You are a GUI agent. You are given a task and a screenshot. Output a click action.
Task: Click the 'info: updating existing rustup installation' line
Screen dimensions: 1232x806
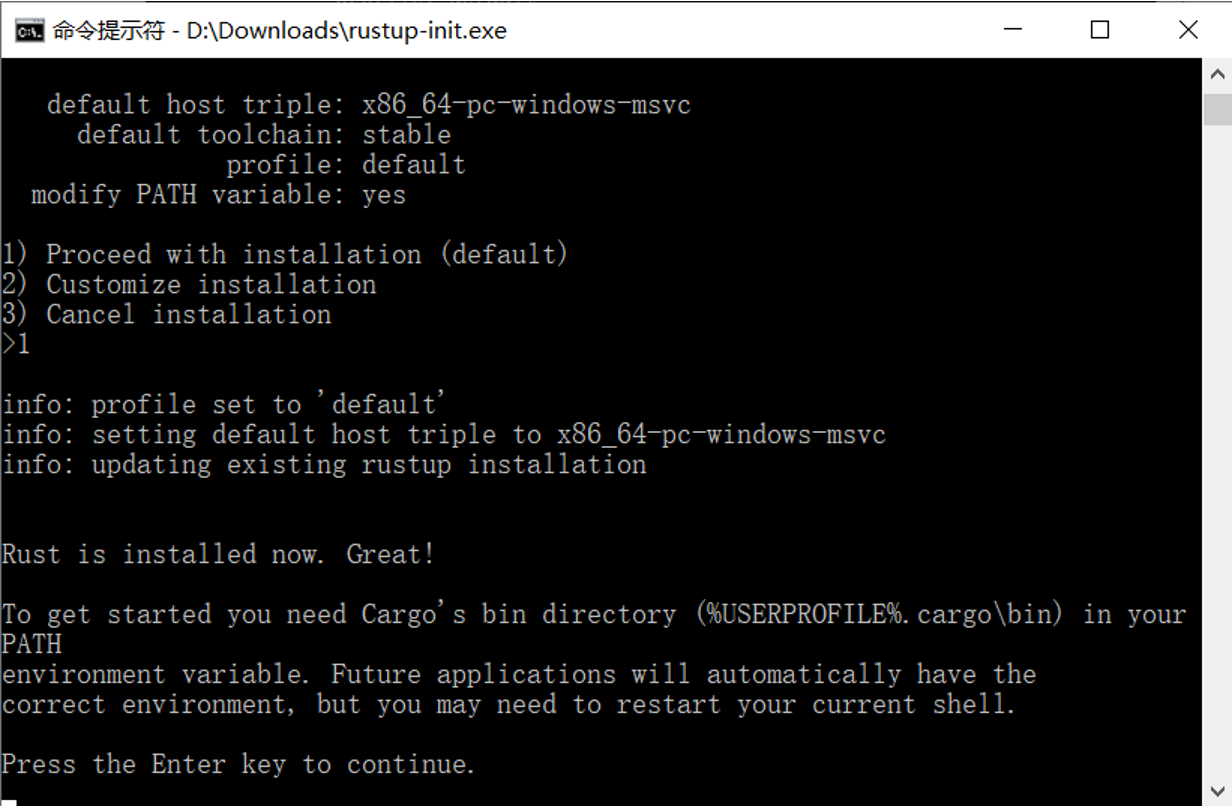[x=324, y=465]
